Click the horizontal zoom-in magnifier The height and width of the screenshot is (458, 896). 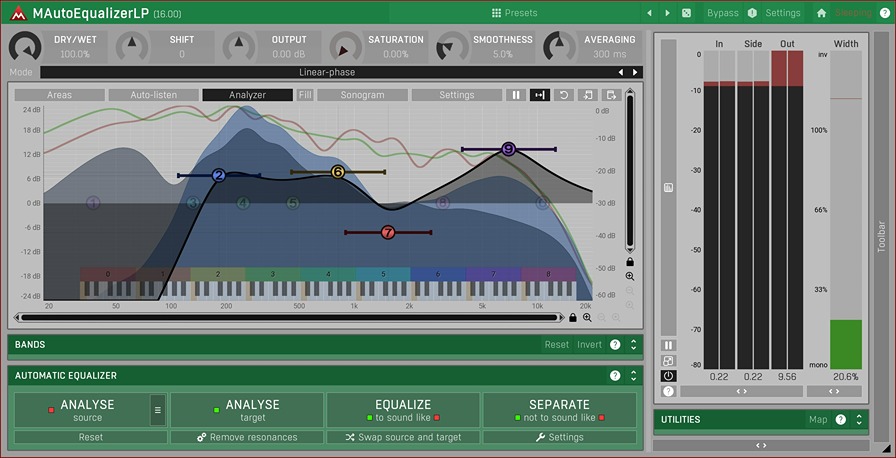click(587, 318)
